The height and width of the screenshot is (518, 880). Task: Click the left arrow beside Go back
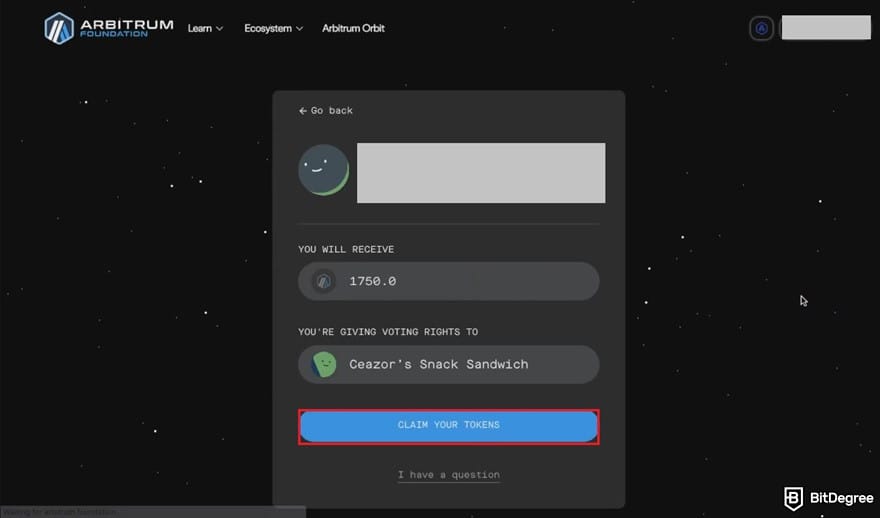[303, 111]
